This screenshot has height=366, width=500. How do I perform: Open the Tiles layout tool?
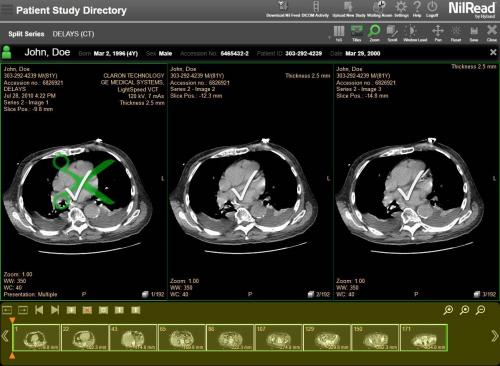point(357,33)
